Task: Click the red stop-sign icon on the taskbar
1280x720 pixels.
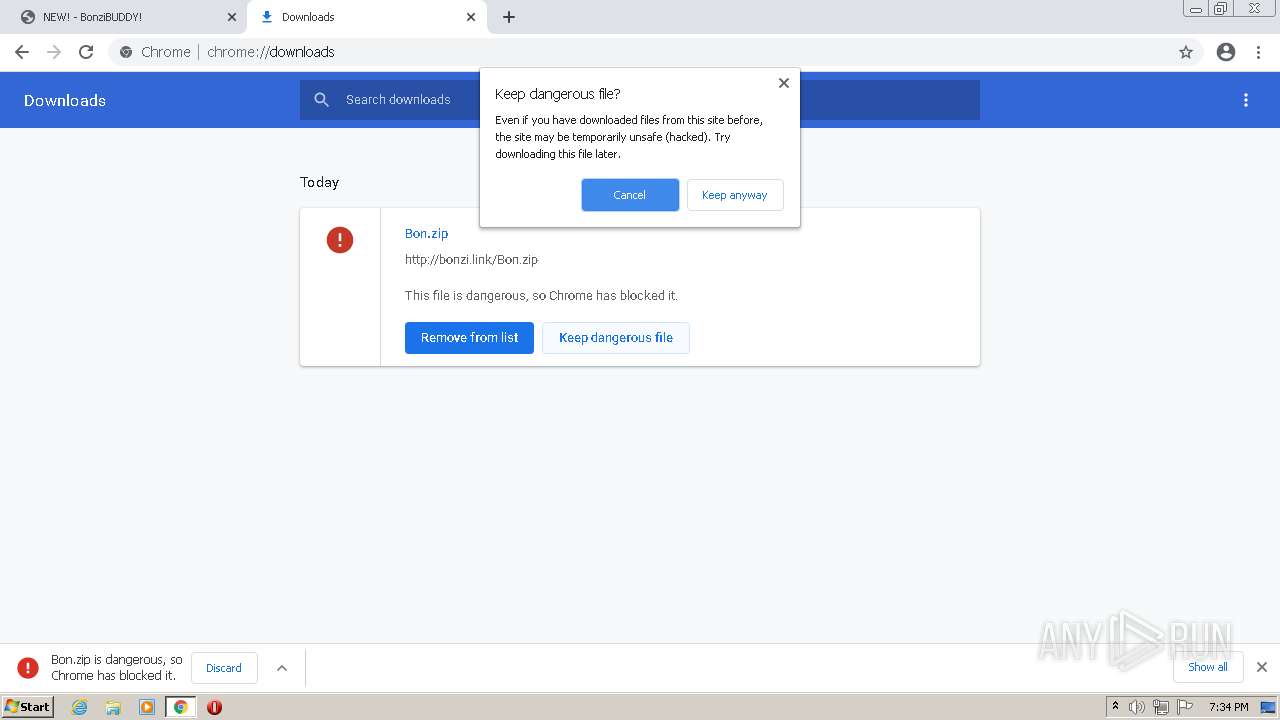Action: [x=214, y=707]
